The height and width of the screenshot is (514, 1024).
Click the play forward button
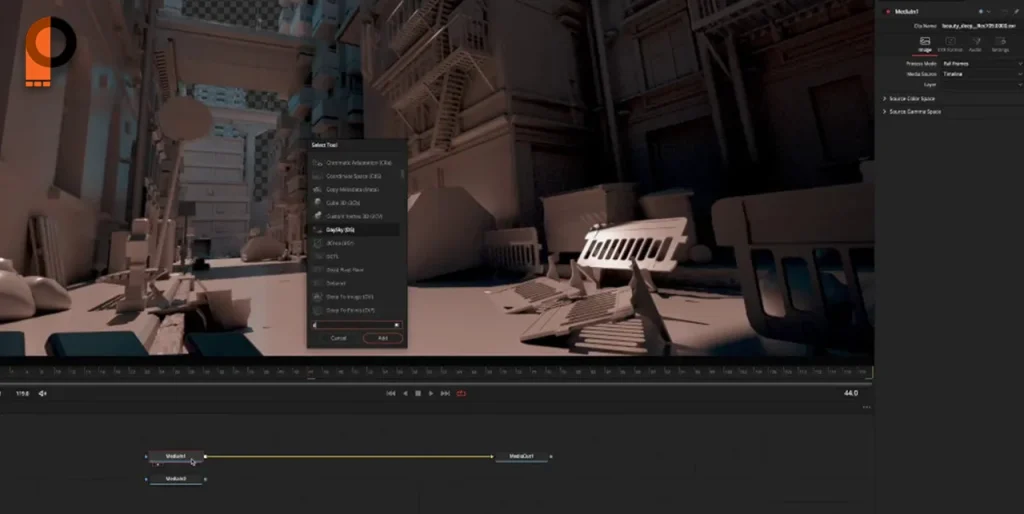coord(431,393)
